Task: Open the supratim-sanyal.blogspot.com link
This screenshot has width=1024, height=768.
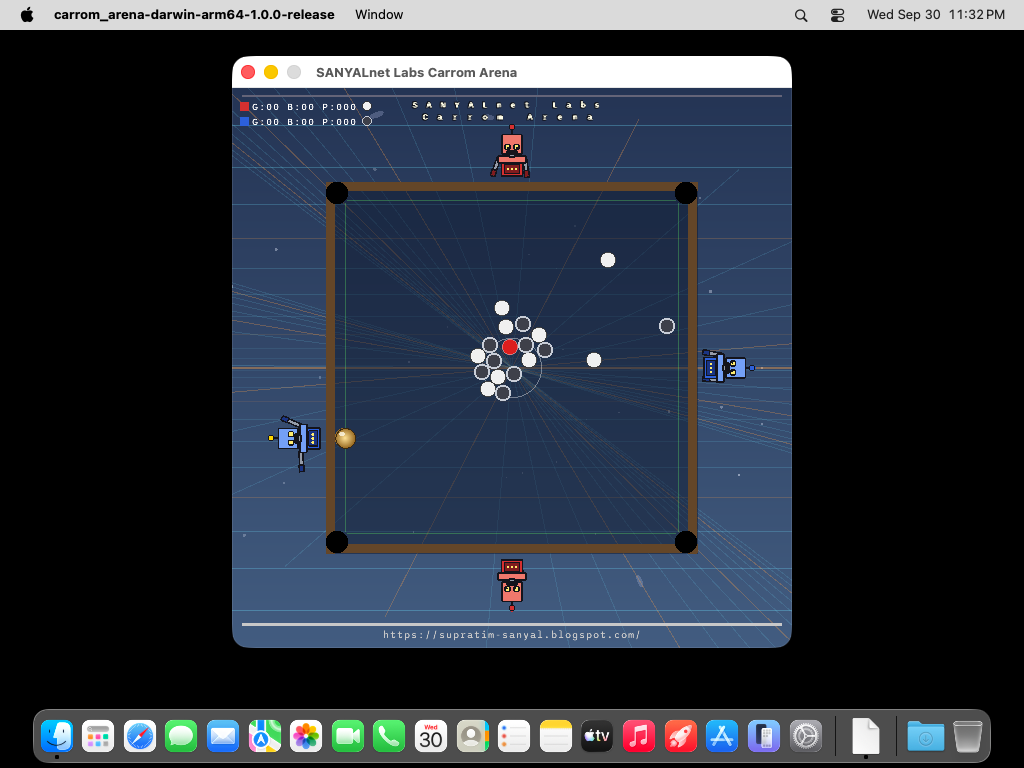Action: (x=511, y=635)
